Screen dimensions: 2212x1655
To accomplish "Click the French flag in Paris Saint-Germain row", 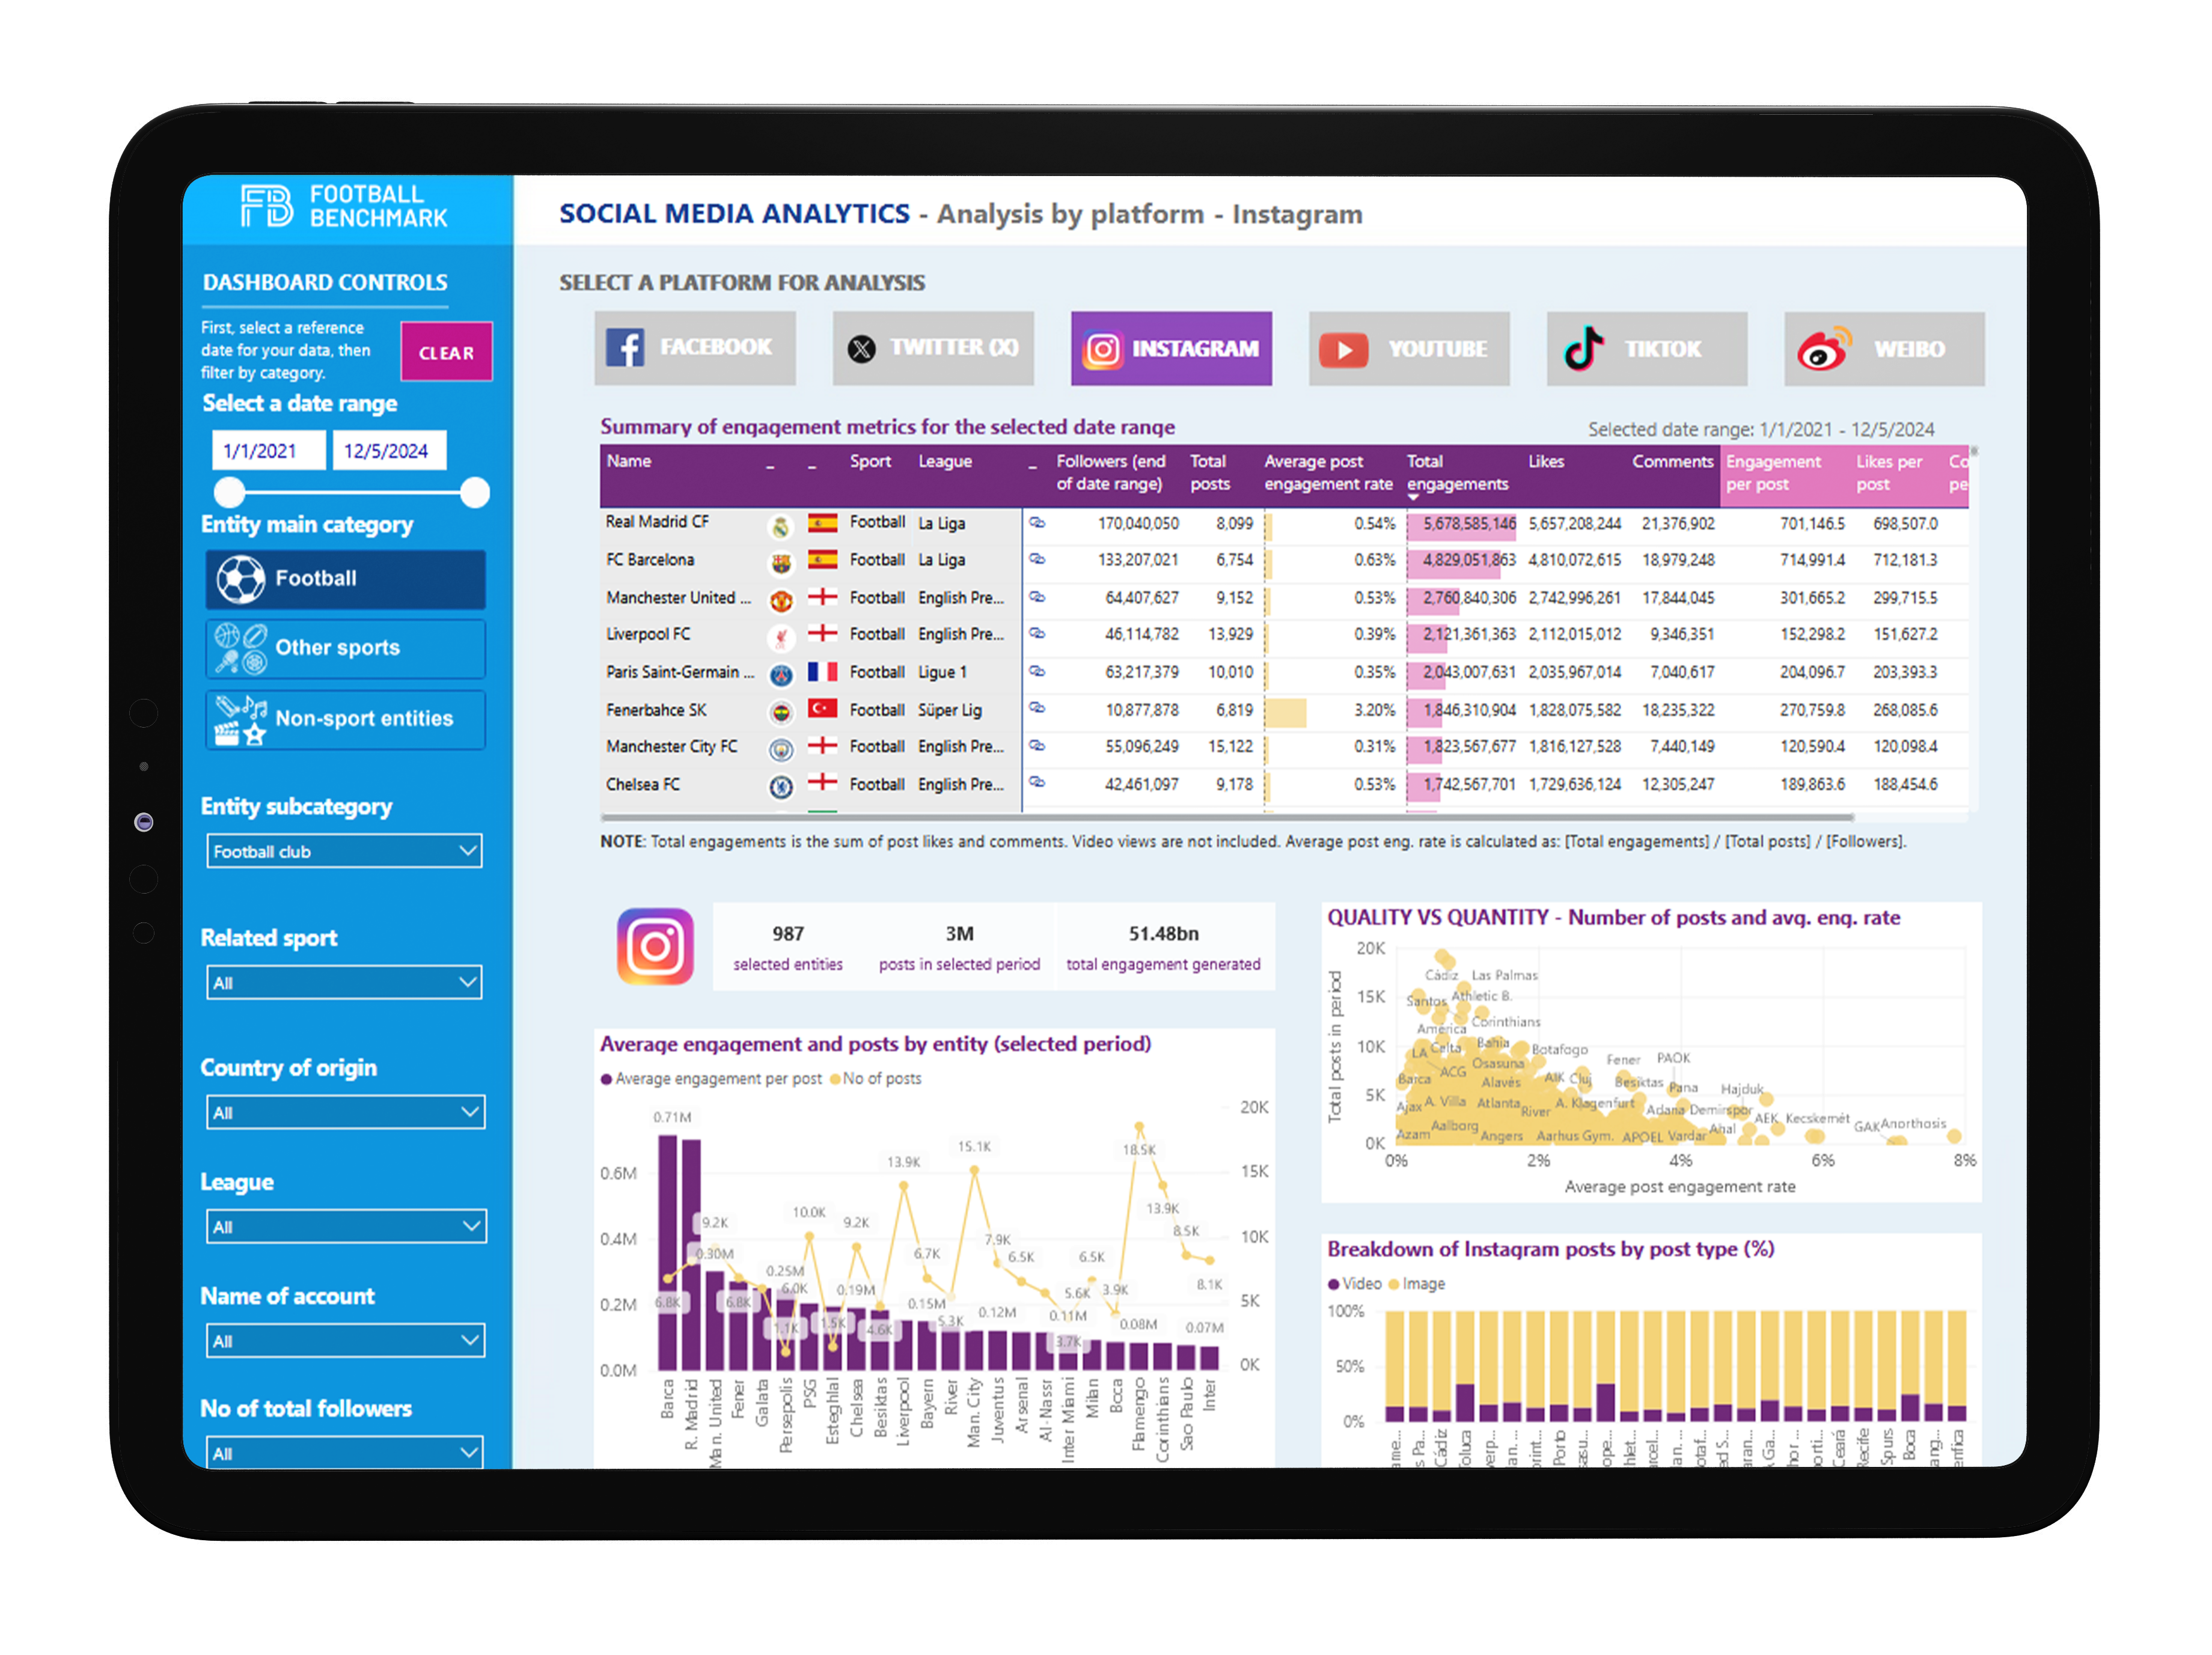I will pyautogui.click(x=823, y=671).
